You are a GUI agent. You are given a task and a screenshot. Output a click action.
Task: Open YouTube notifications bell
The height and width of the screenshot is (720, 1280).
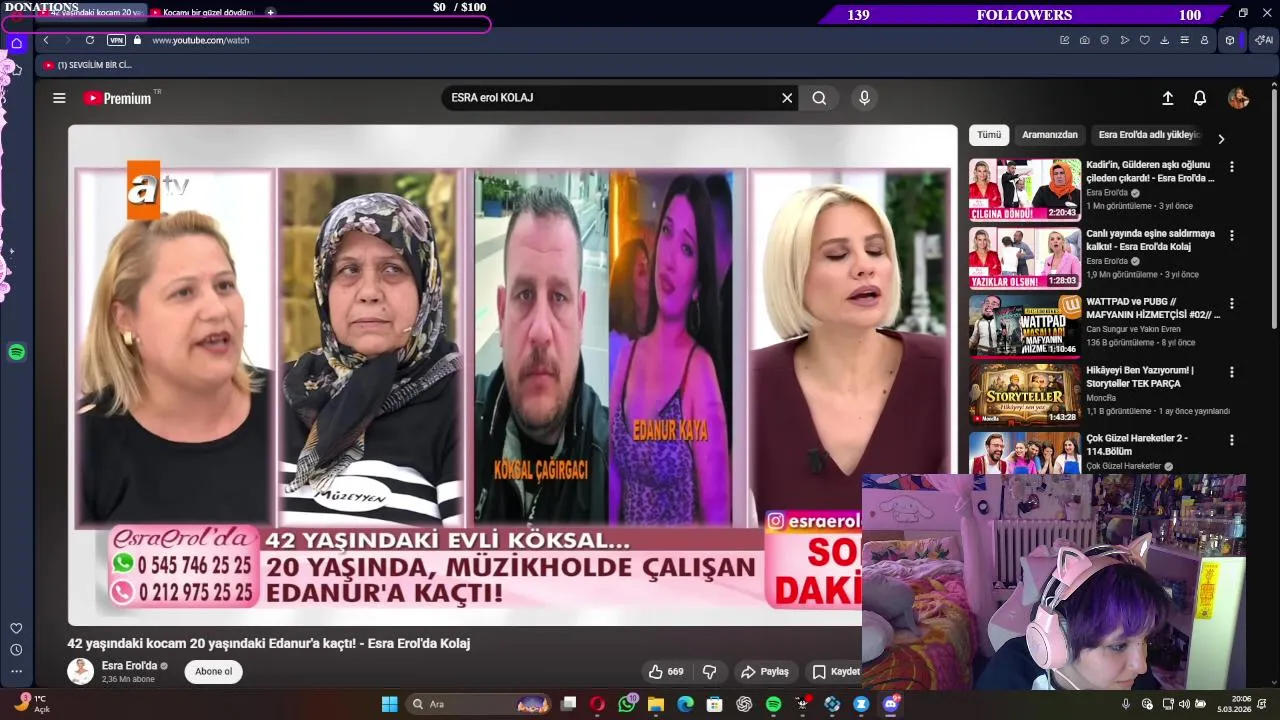[1200, 98]
